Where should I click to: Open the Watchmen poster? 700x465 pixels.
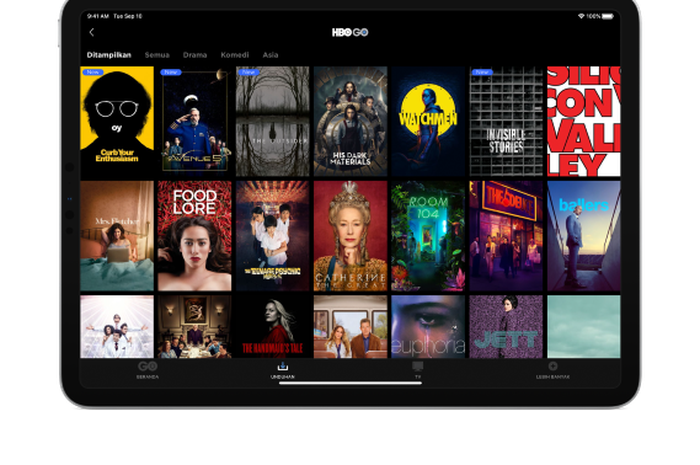(428, 121)
